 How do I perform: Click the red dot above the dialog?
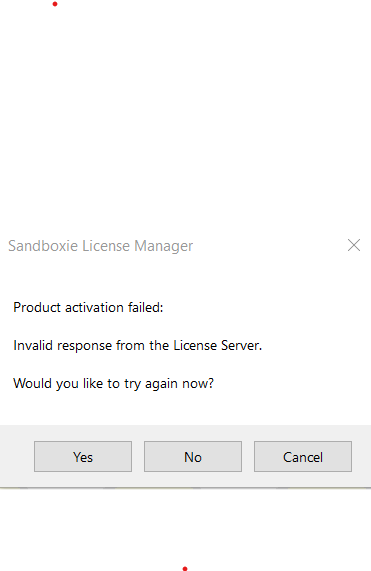(x=55, y=4)
